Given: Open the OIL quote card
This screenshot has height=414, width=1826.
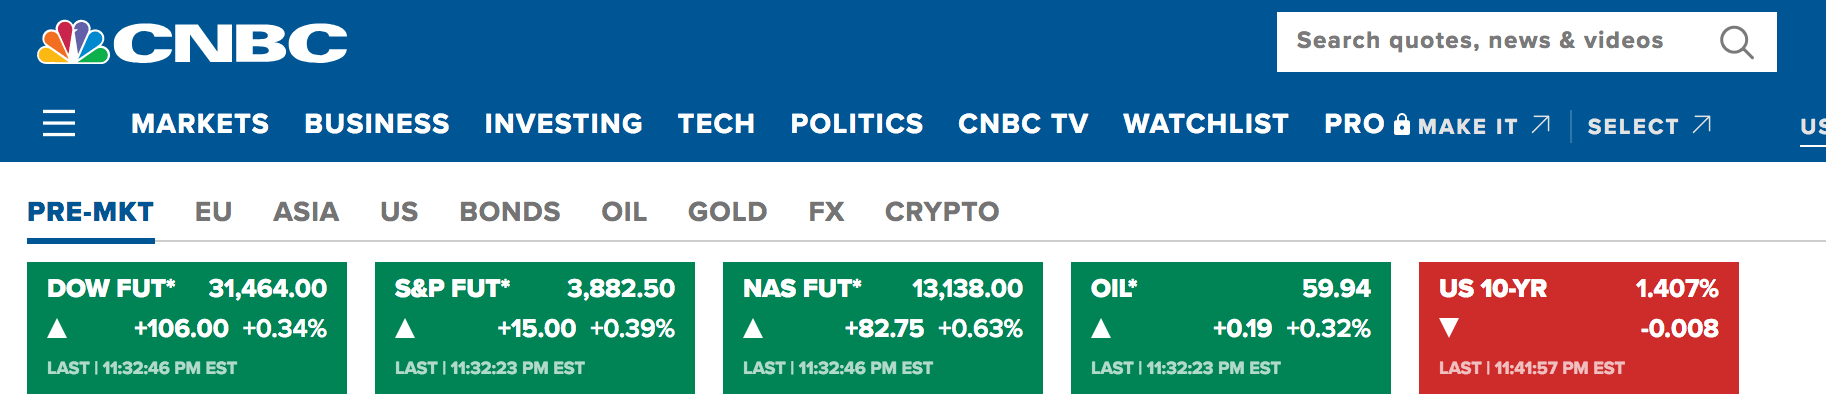Looking at the screenshot, I should (x=1231, y=328).
